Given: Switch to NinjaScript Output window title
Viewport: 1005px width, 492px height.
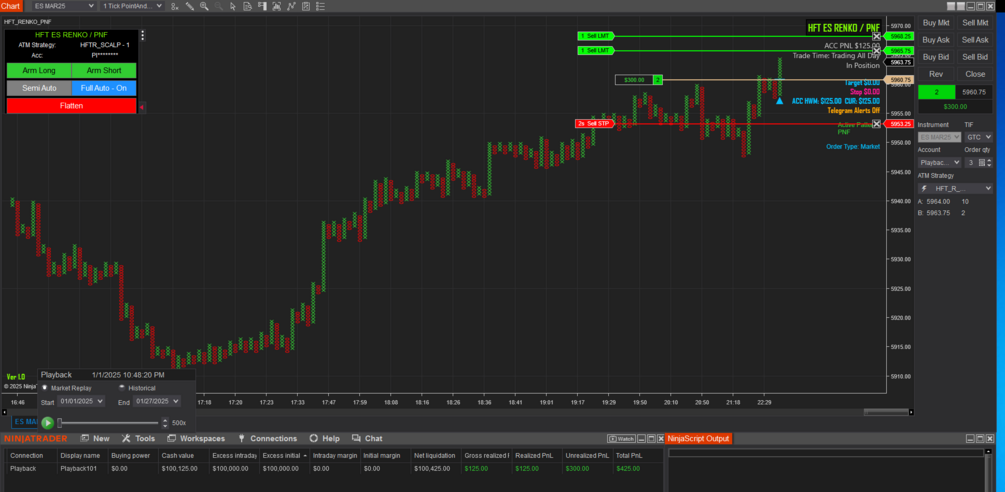Looking at the screenshot, I should pyautogui.click(x=699, y=439).
